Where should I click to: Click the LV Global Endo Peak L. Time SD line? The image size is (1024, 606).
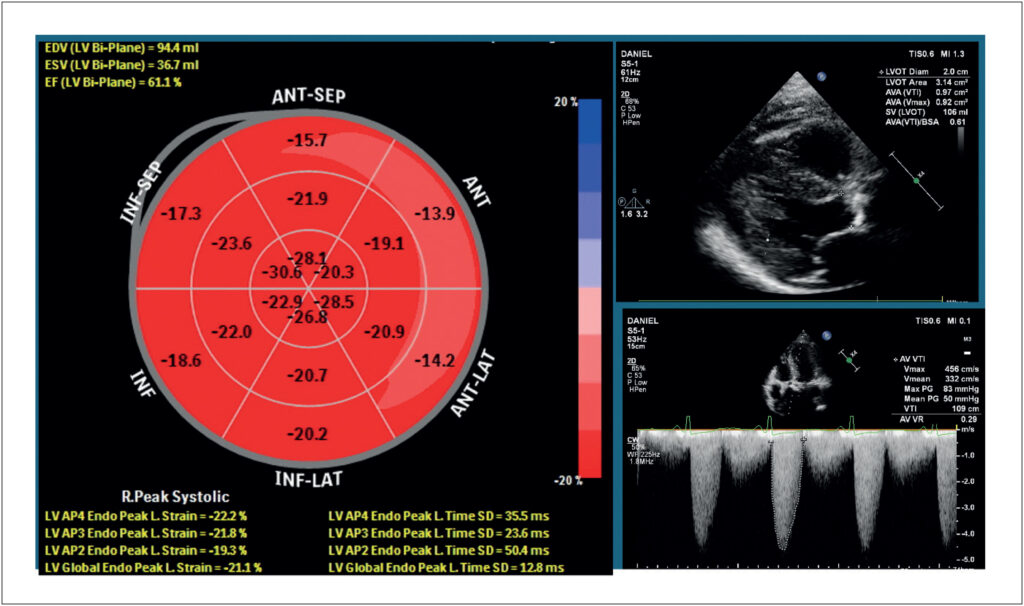(x=446, y=568)
